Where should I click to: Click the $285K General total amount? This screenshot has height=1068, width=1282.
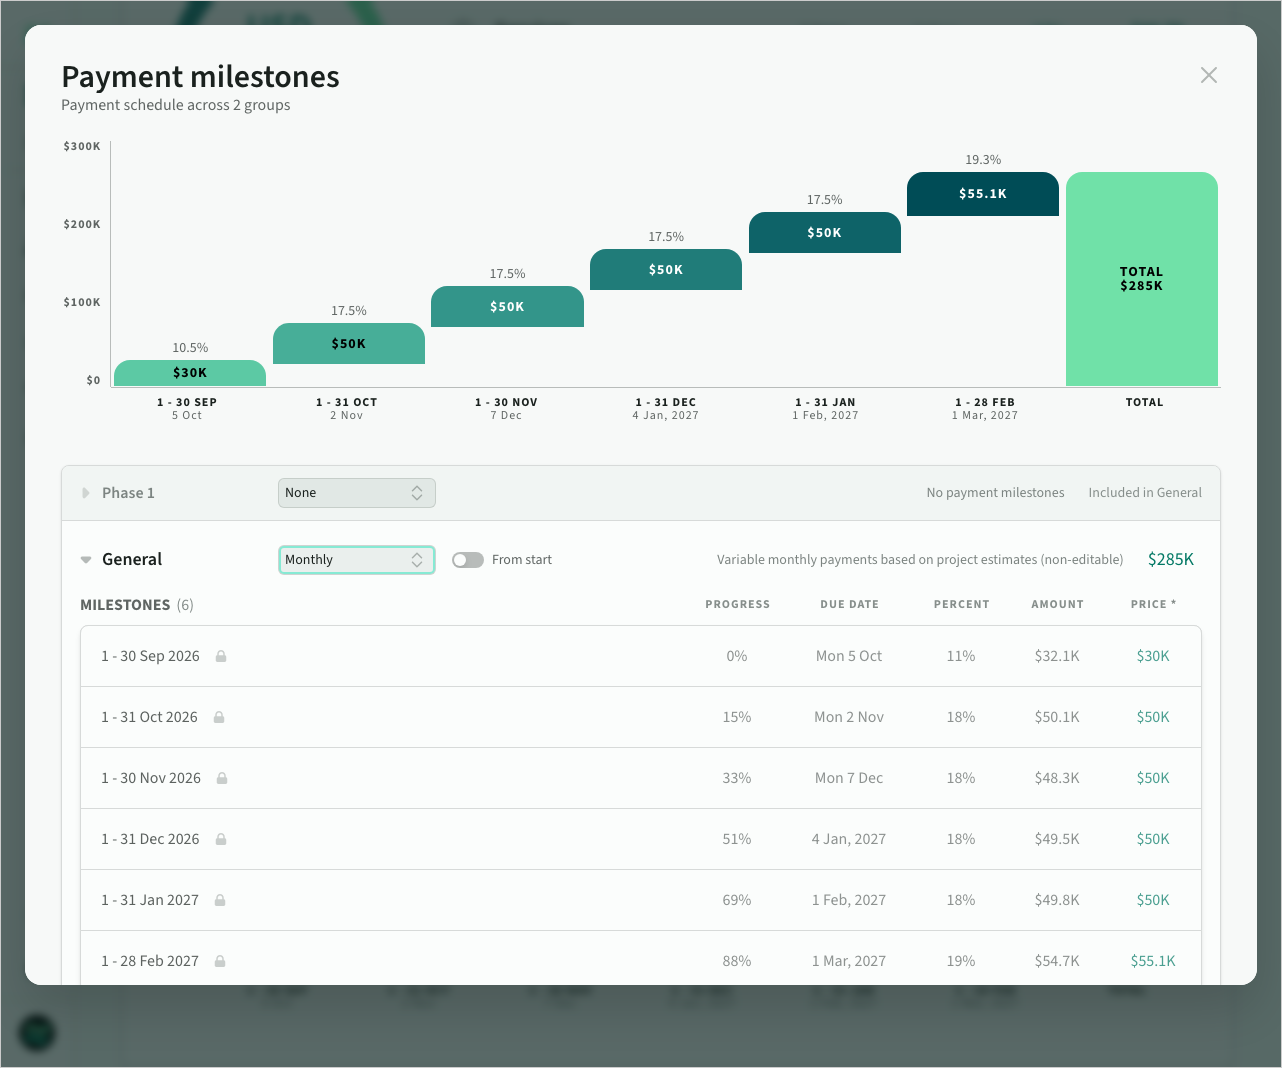[1171, 560]
